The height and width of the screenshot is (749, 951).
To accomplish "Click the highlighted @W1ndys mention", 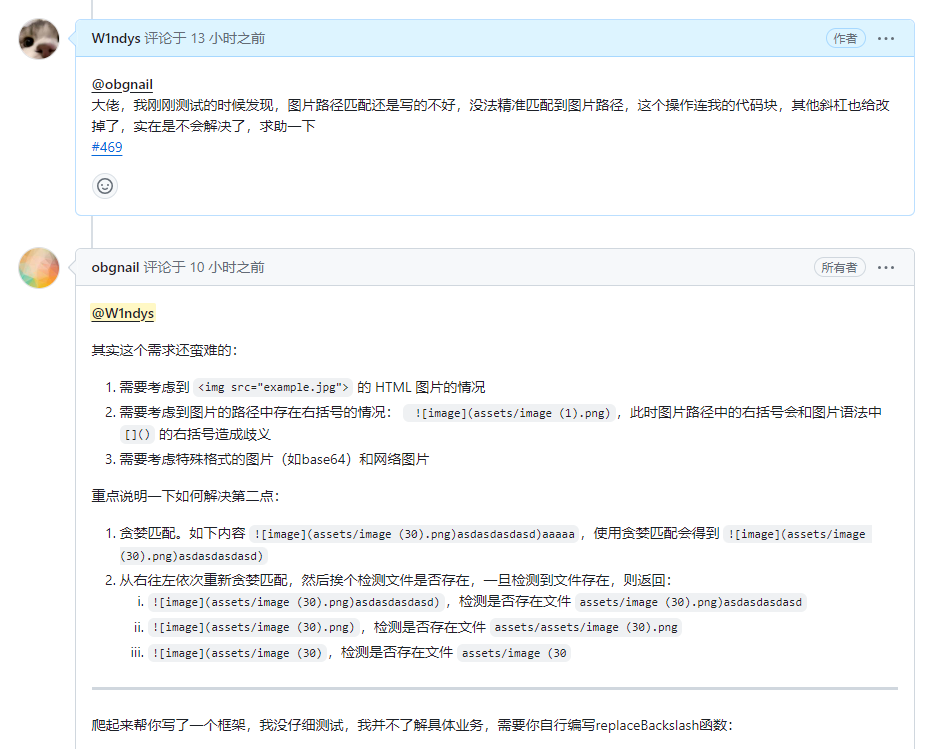I will tap(123, 314).
